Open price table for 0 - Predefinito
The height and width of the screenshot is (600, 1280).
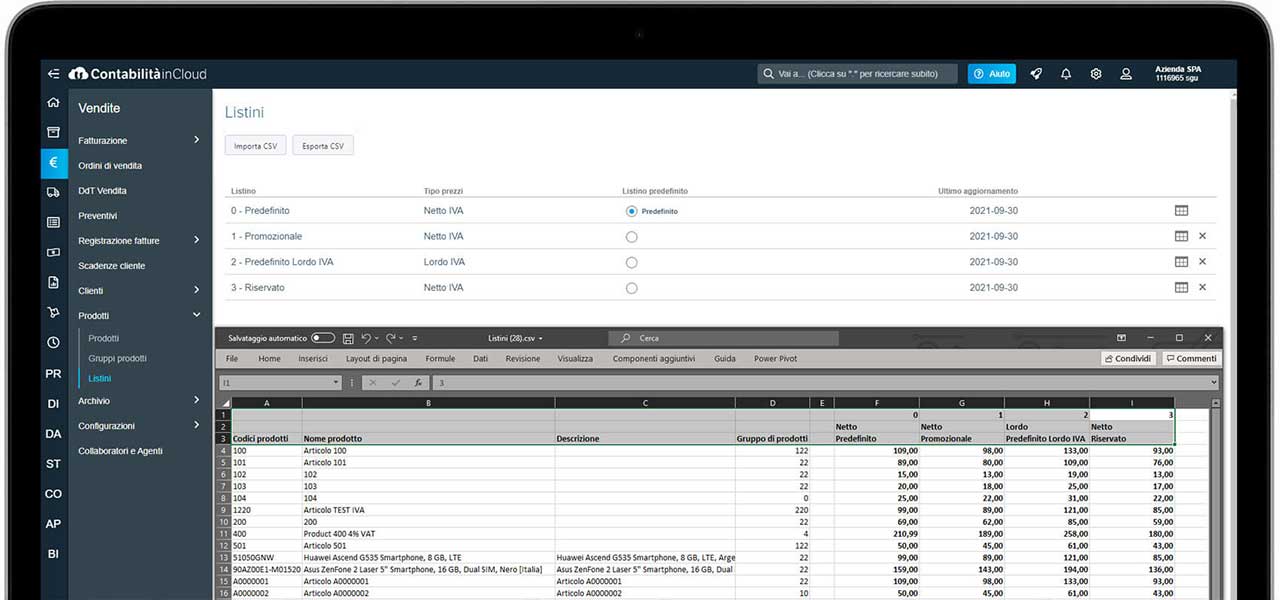pyautogui.click(x=1181, y=211)
